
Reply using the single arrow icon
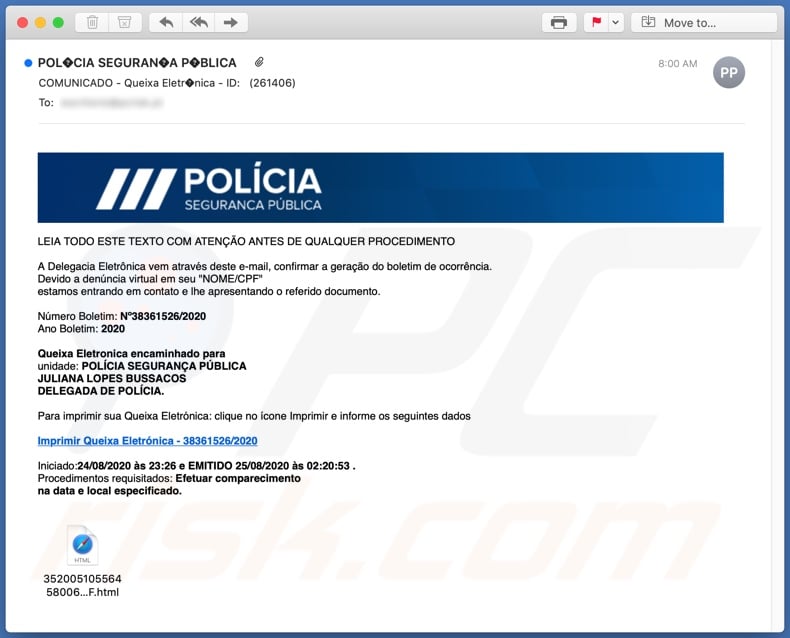coord(166,22)
